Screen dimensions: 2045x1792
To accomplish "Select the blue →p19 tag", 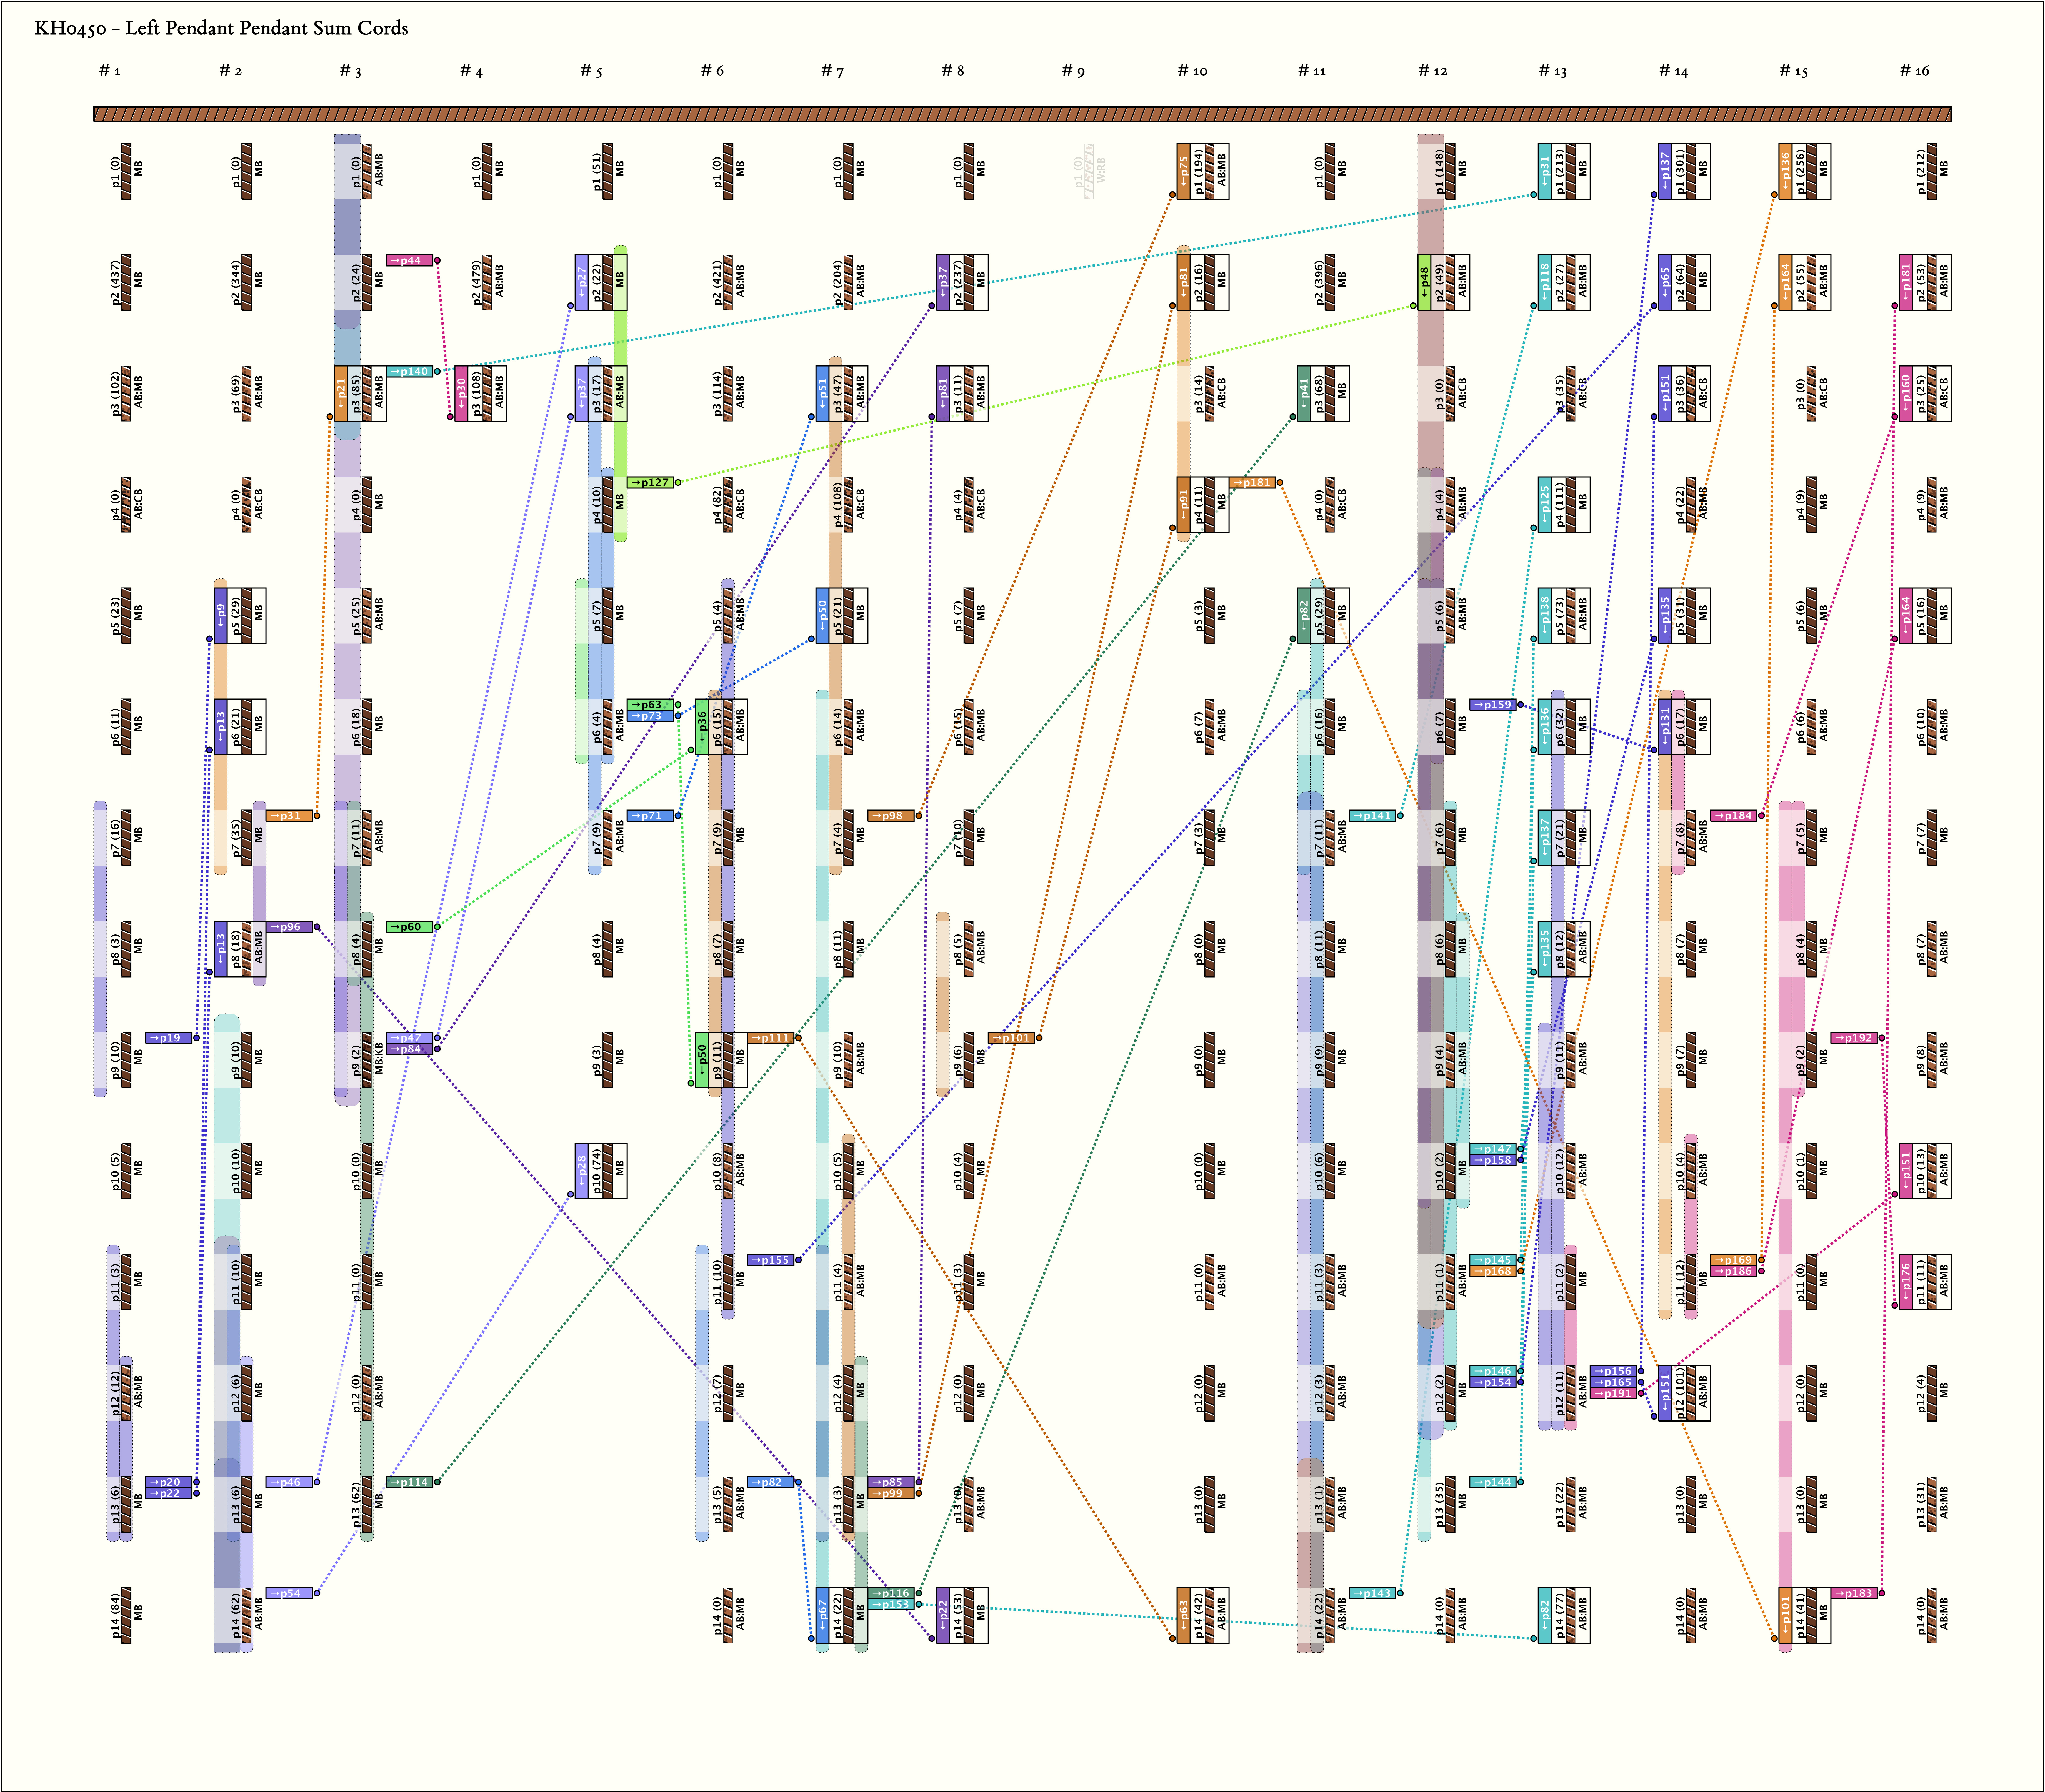I will 169,1038.
